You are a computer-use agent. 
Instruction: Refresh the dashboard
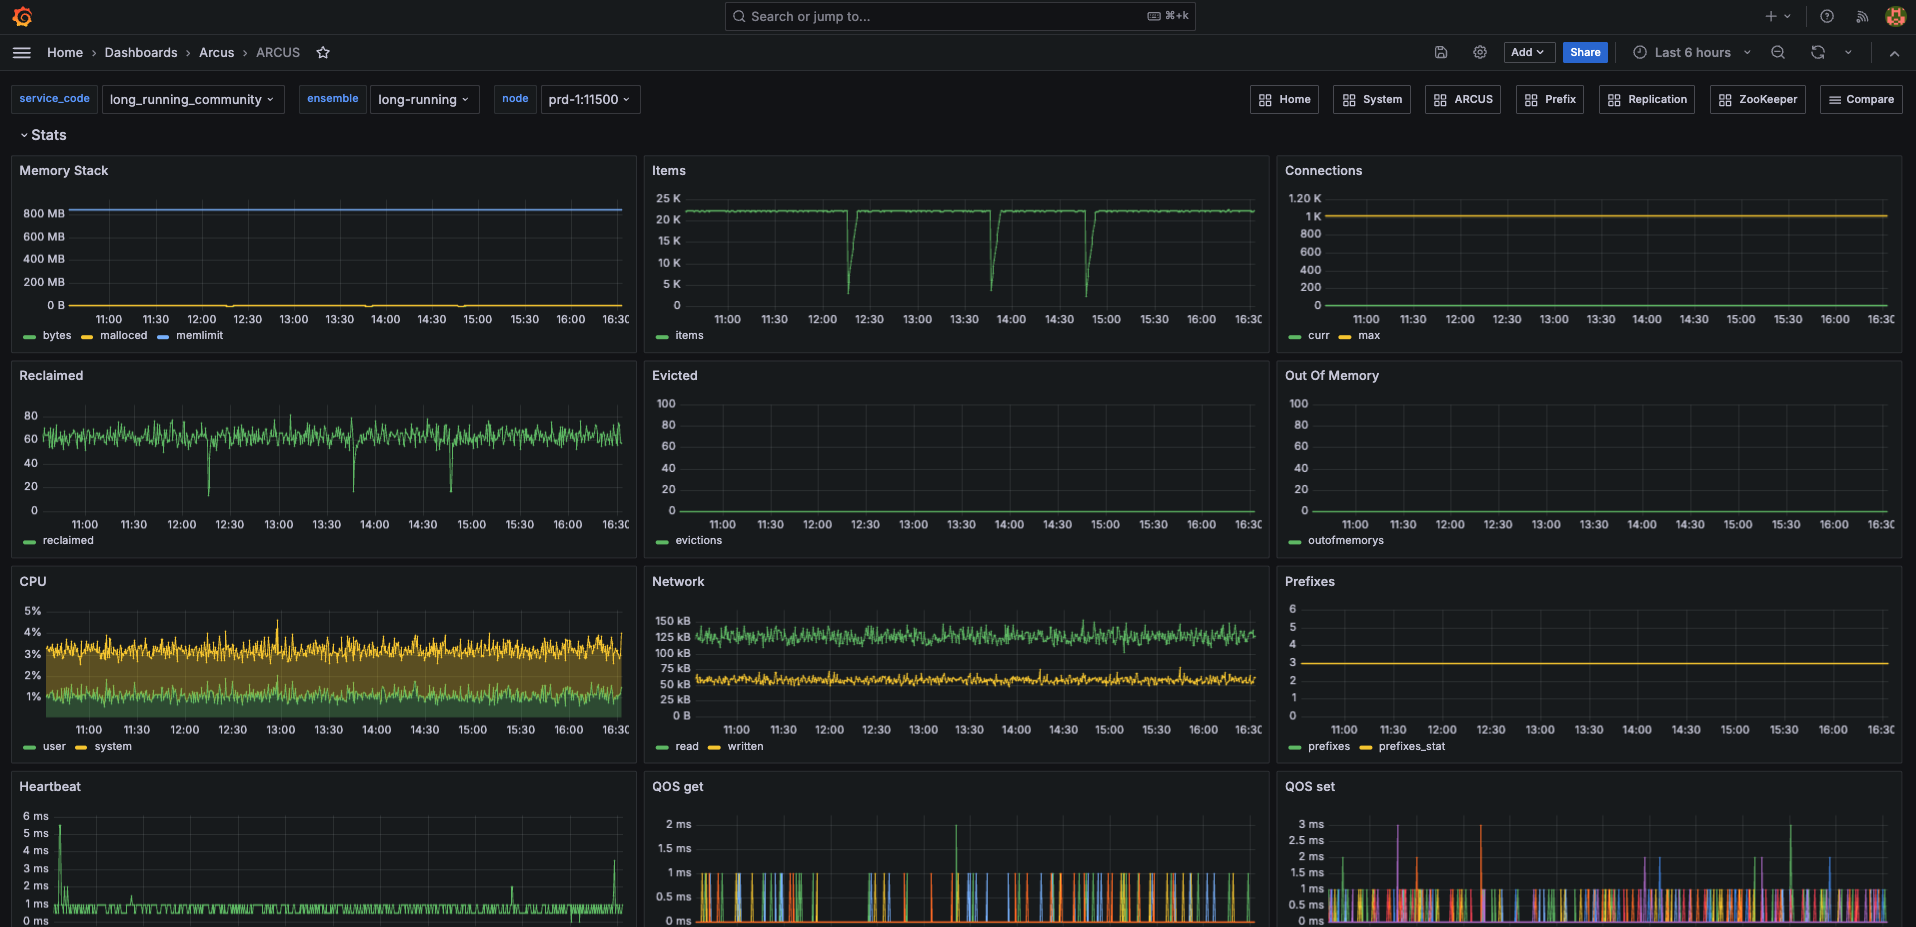(1818, 53)
